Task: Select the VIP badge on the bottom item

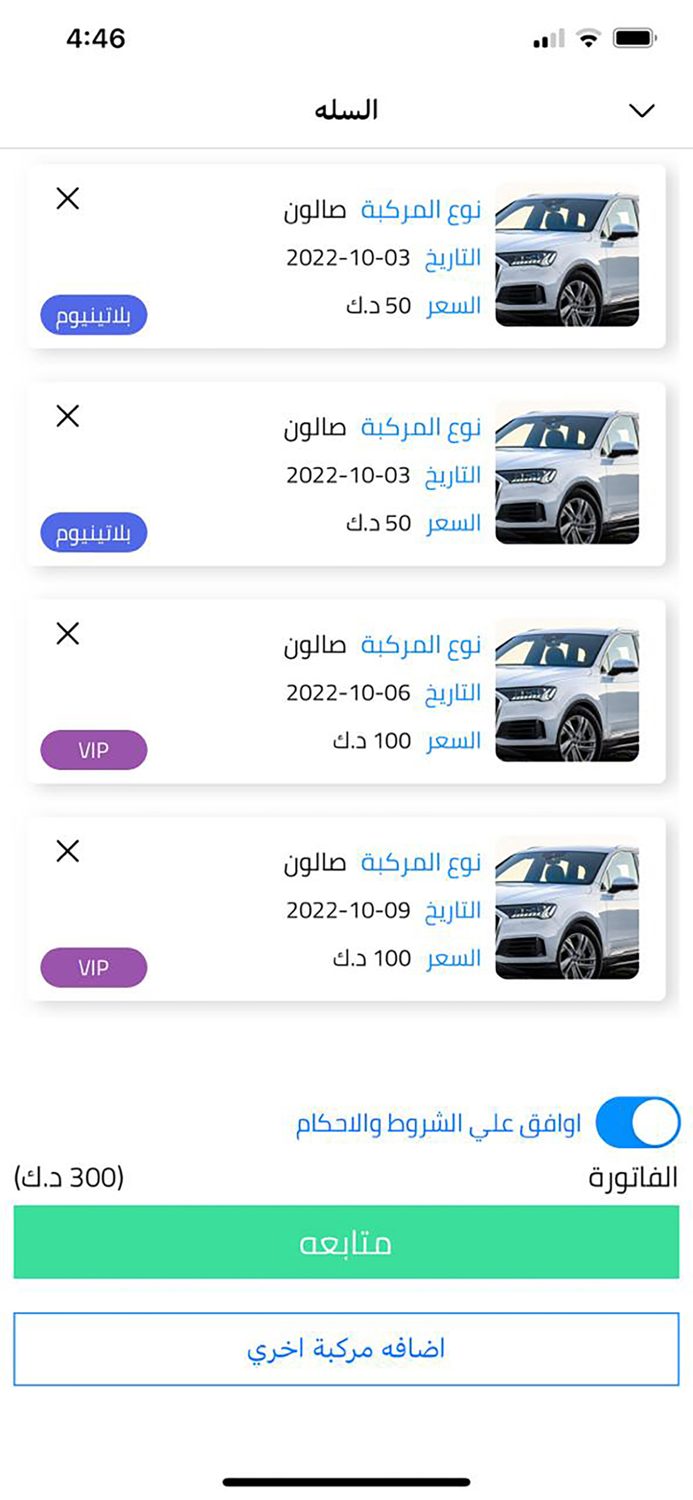Action: point(93,967)
